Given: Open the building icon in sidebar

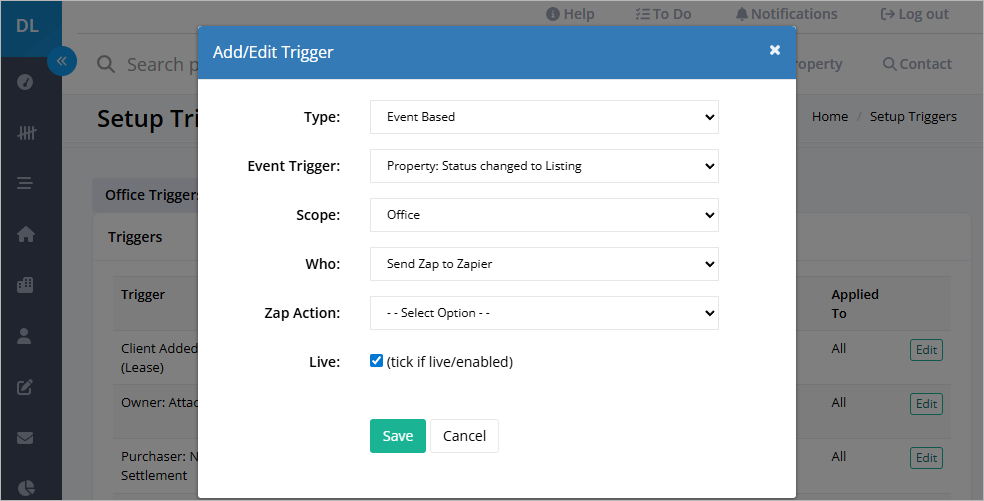Looking at the screenshot, I should [25, 285].
